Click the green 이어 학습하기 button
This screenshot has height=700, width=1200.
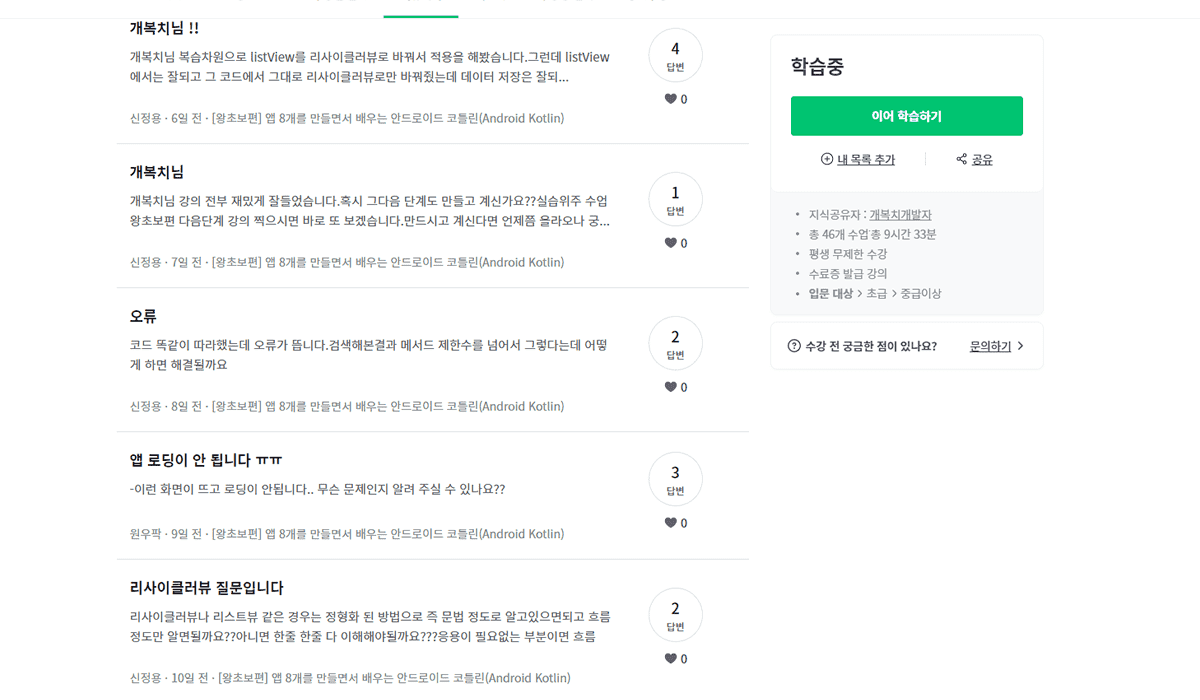[907, 116]
